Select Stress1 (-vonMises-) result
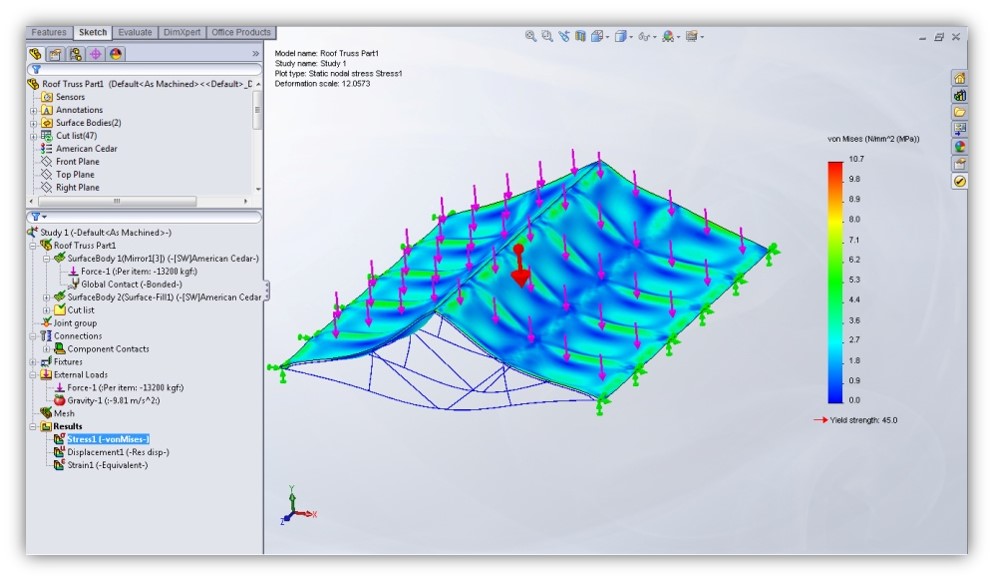This screenshot has width=994, height=581. [x=108, y=439]
